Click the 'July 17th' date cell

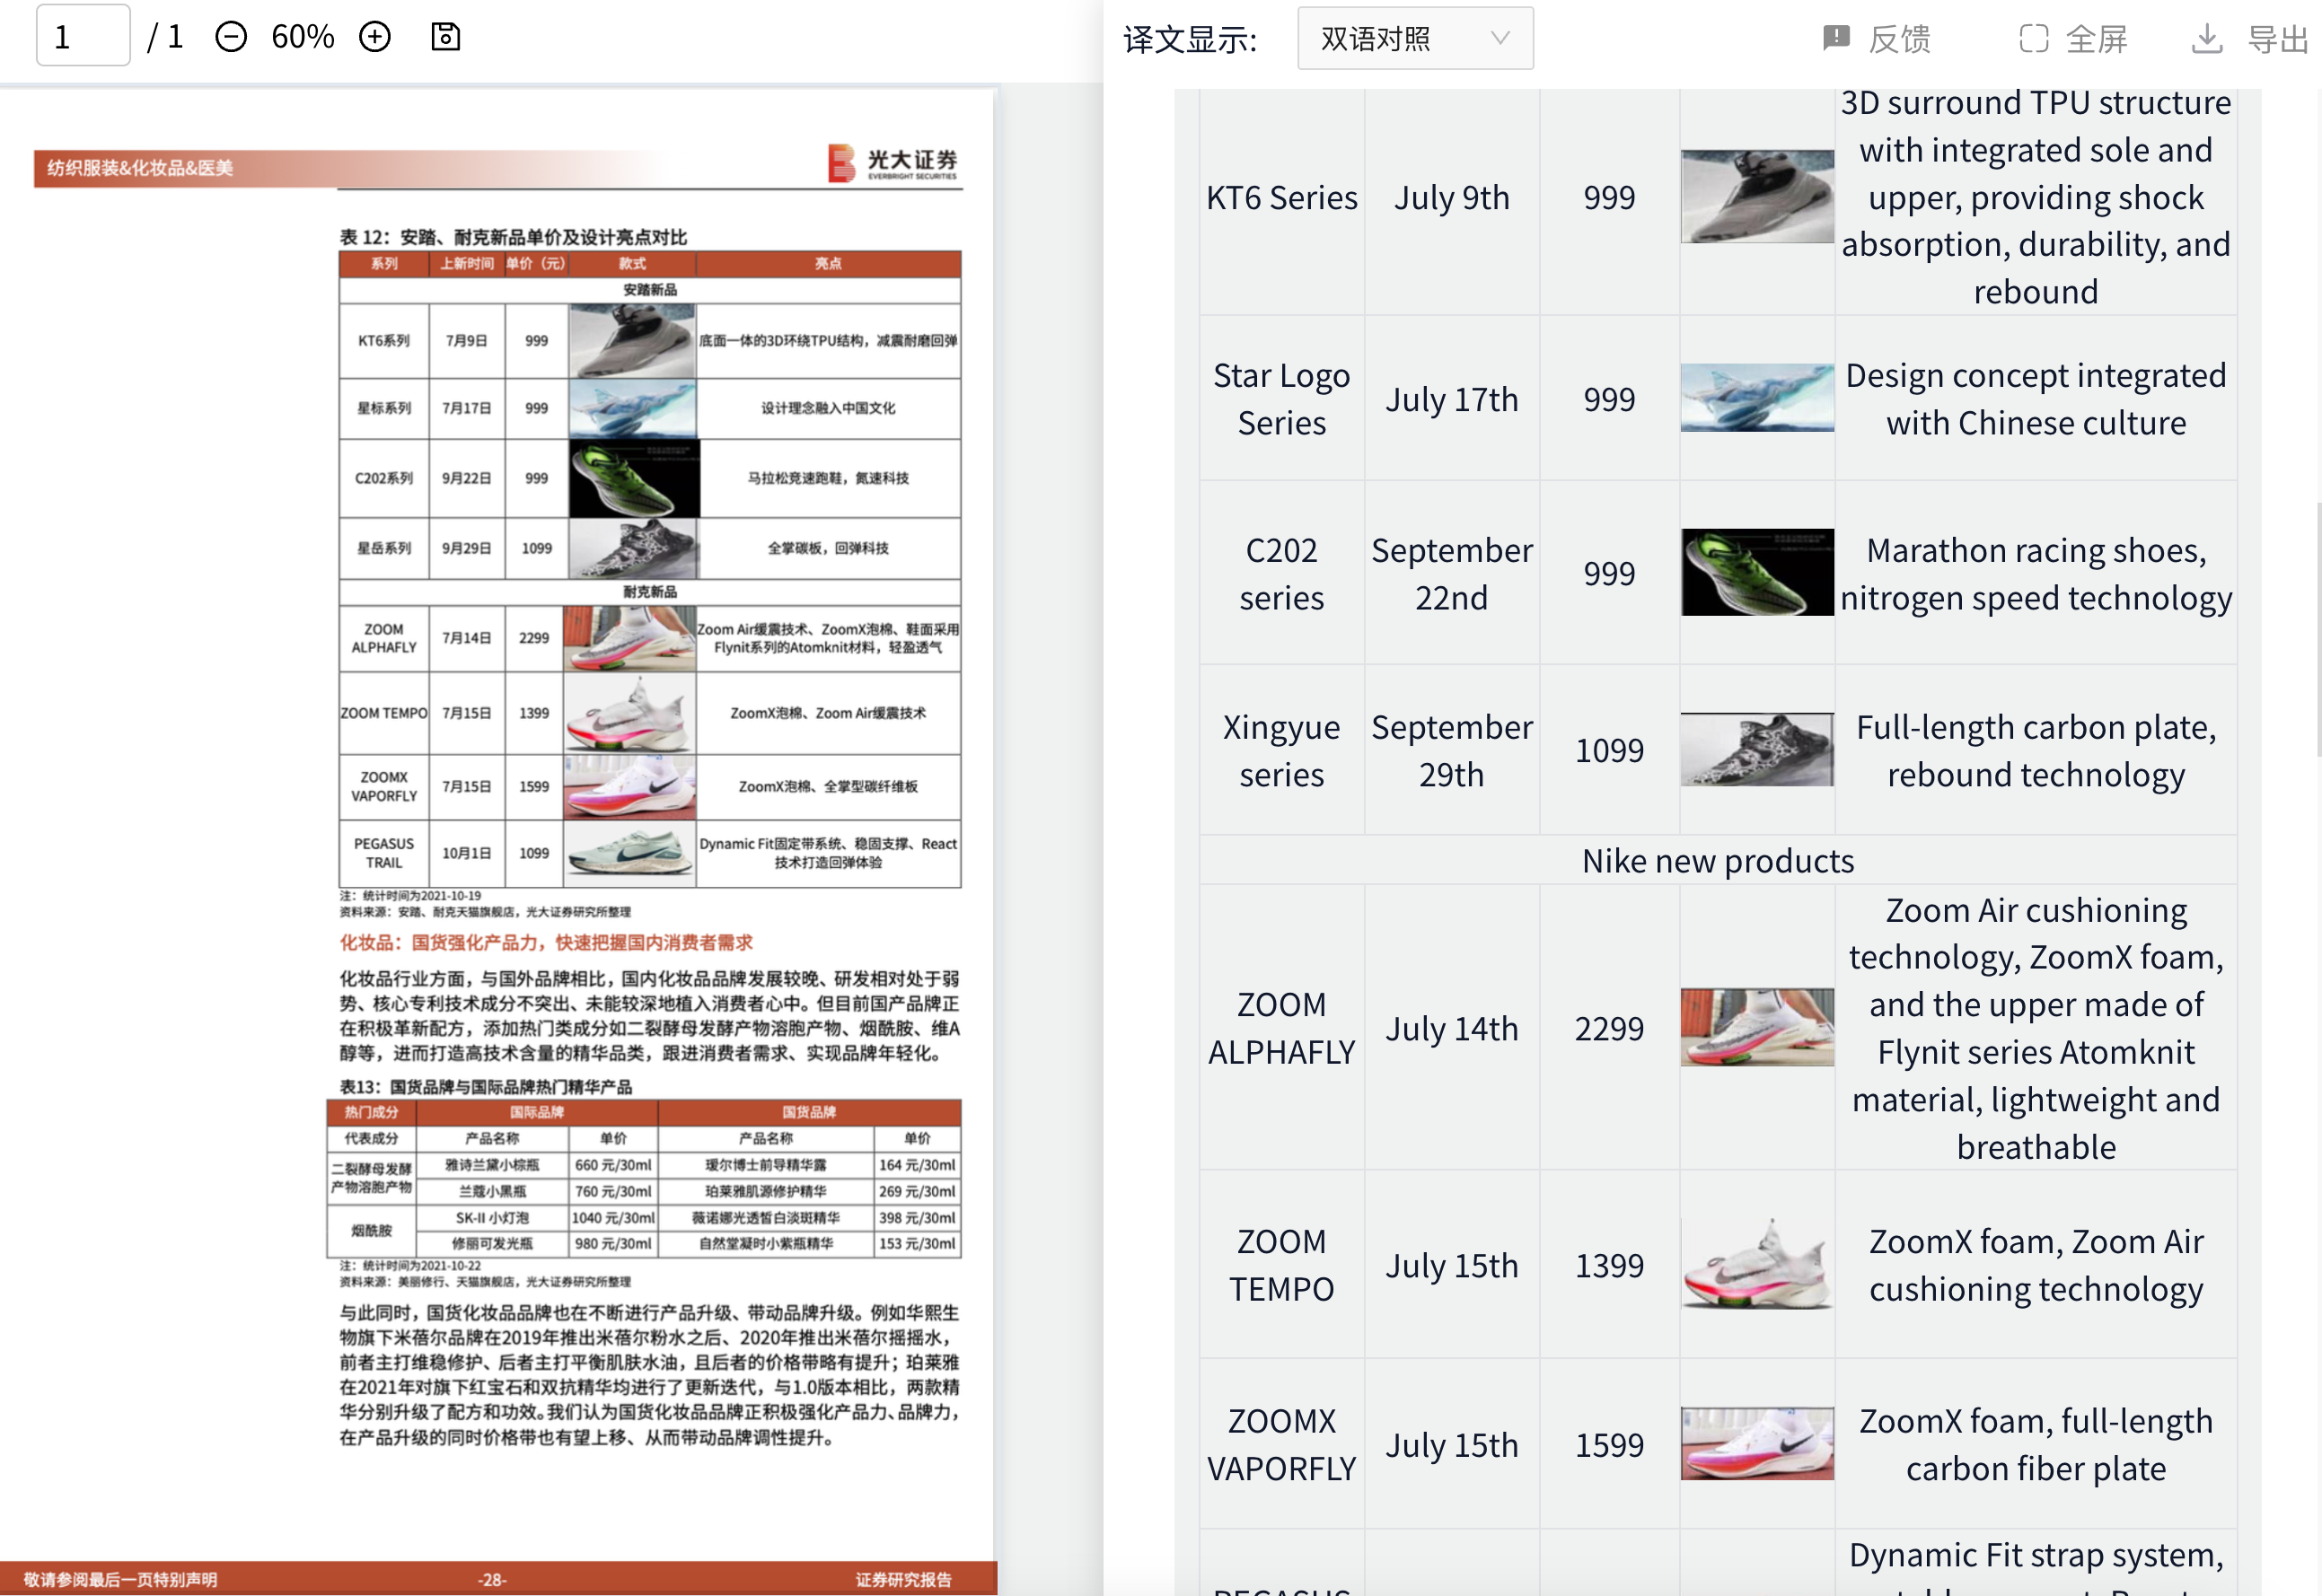[x=1452, y=399]
